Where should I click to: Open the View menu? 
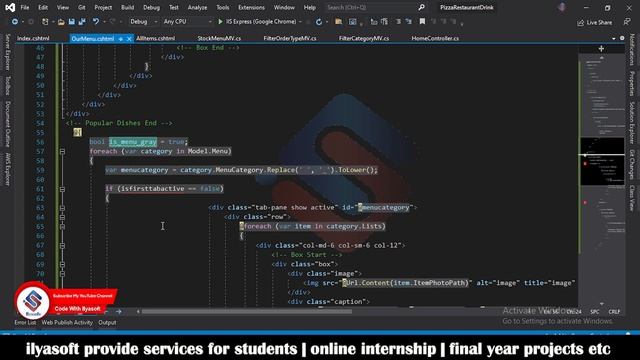tap(63, 7)
